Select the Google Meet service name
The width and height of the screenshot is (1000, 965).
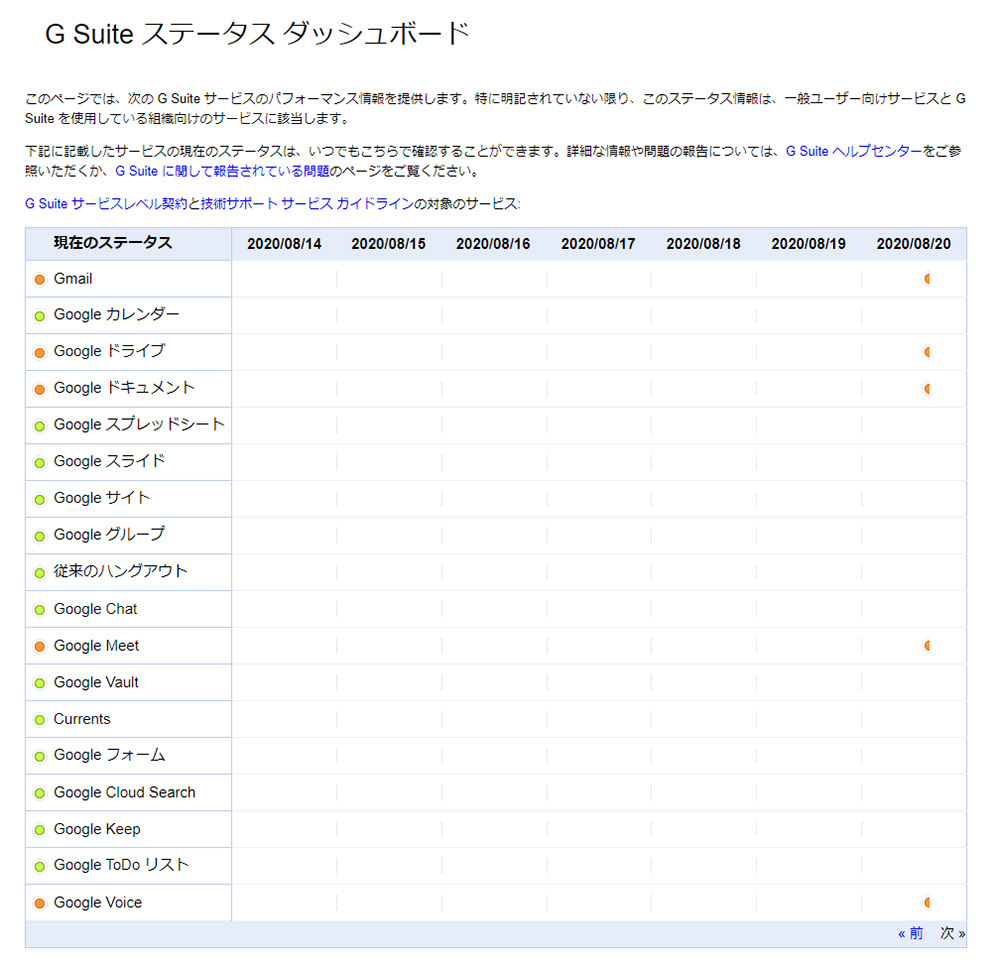pyautogui.click(x=96, y=645)
